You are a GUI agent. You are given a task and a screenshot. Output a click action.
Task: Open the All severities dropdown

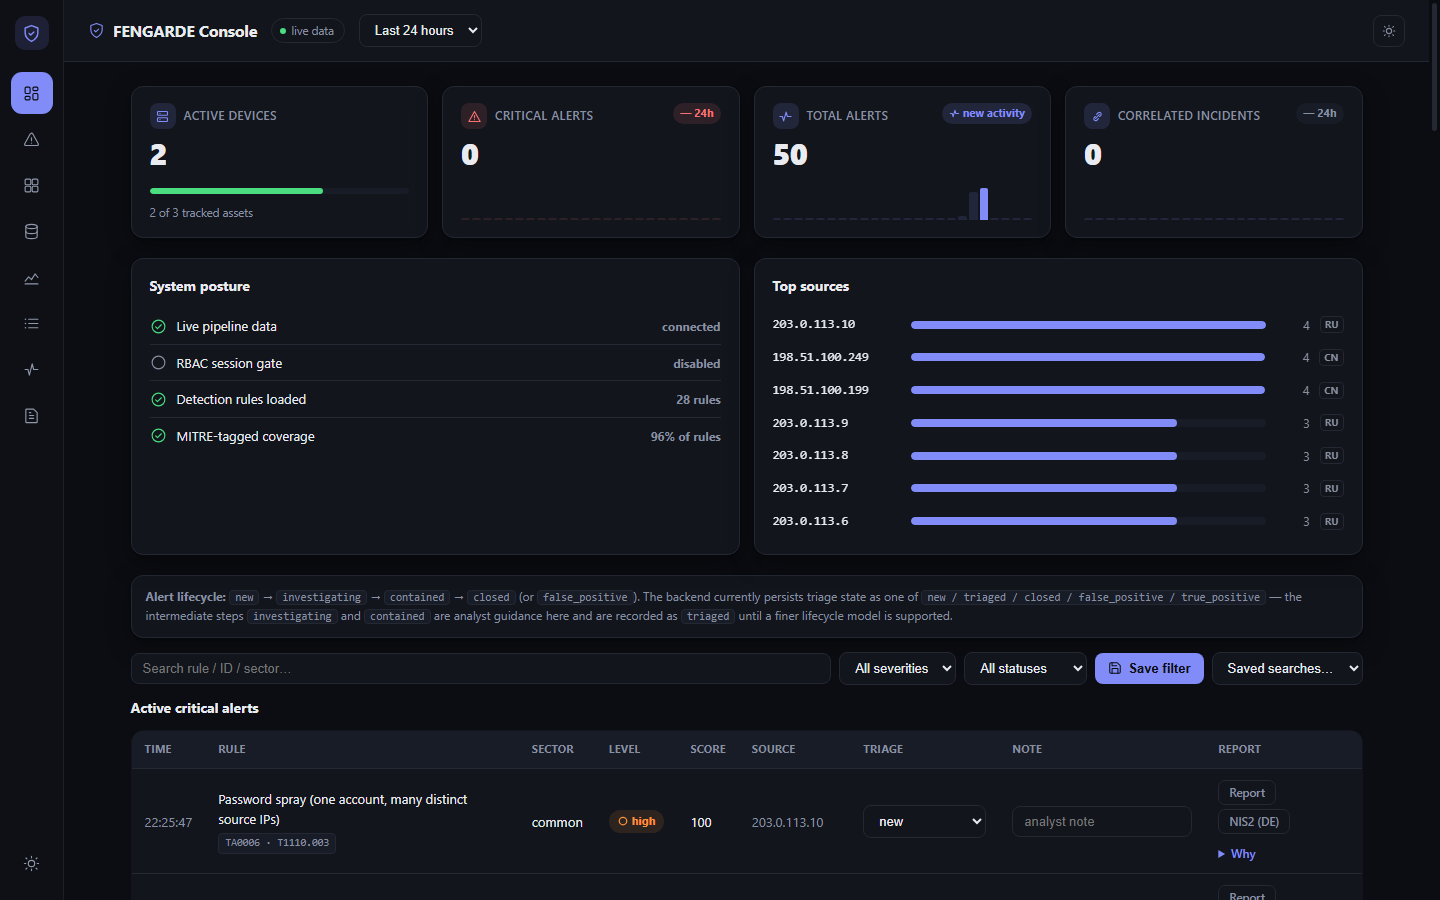click(897, 669)
